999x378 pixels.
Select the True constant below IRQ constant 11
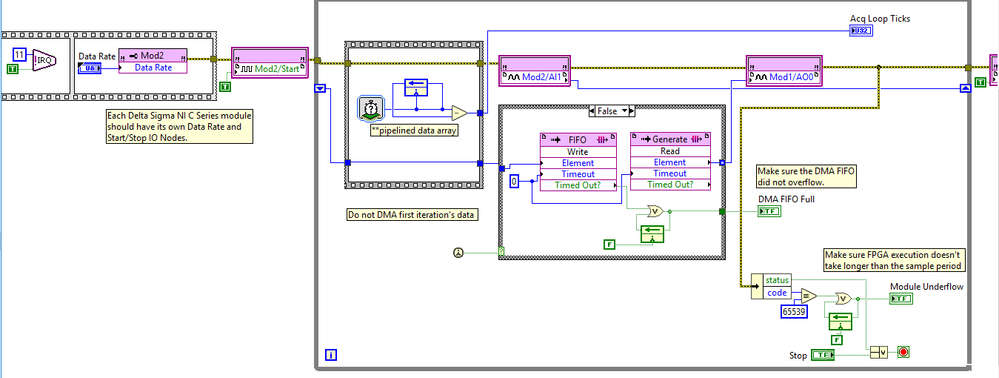coord(13,69)
